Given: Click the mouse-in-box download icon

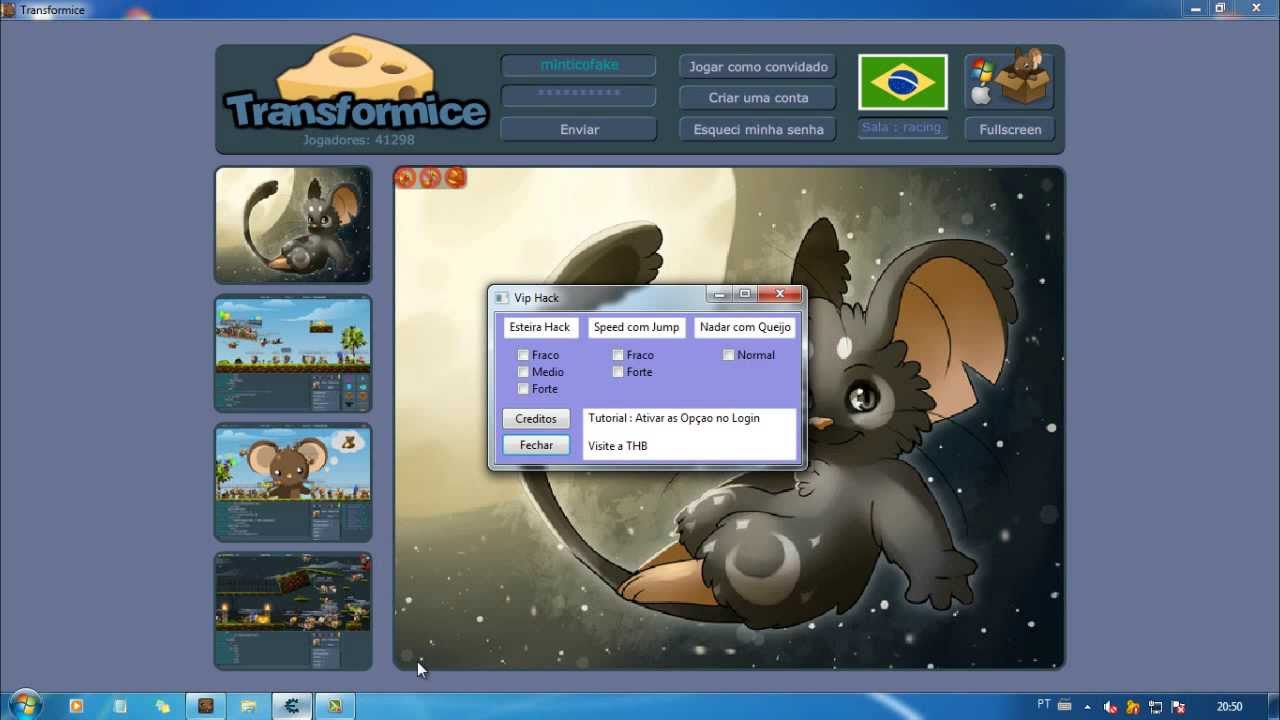Looking at the screenshot, I should [1010, 80].
